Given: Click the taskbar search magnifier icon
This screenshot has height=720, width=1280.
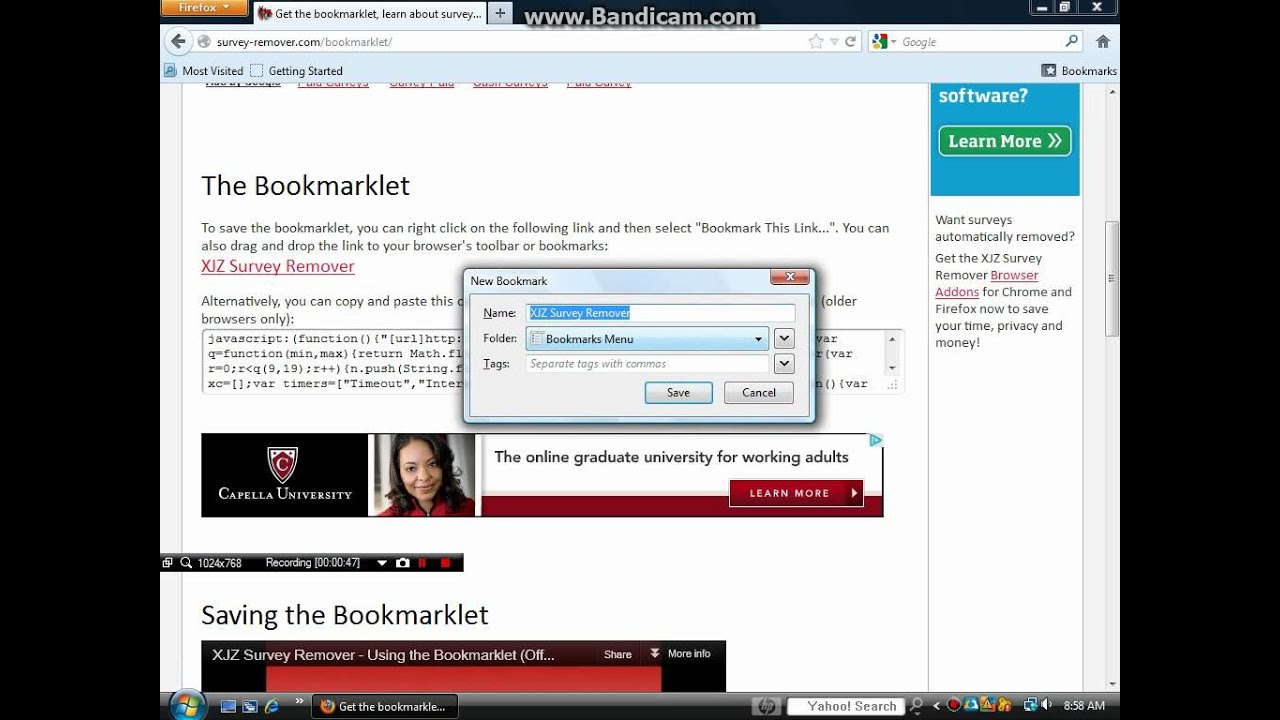Looking at the screenshot, I should [x=916, y=706].
